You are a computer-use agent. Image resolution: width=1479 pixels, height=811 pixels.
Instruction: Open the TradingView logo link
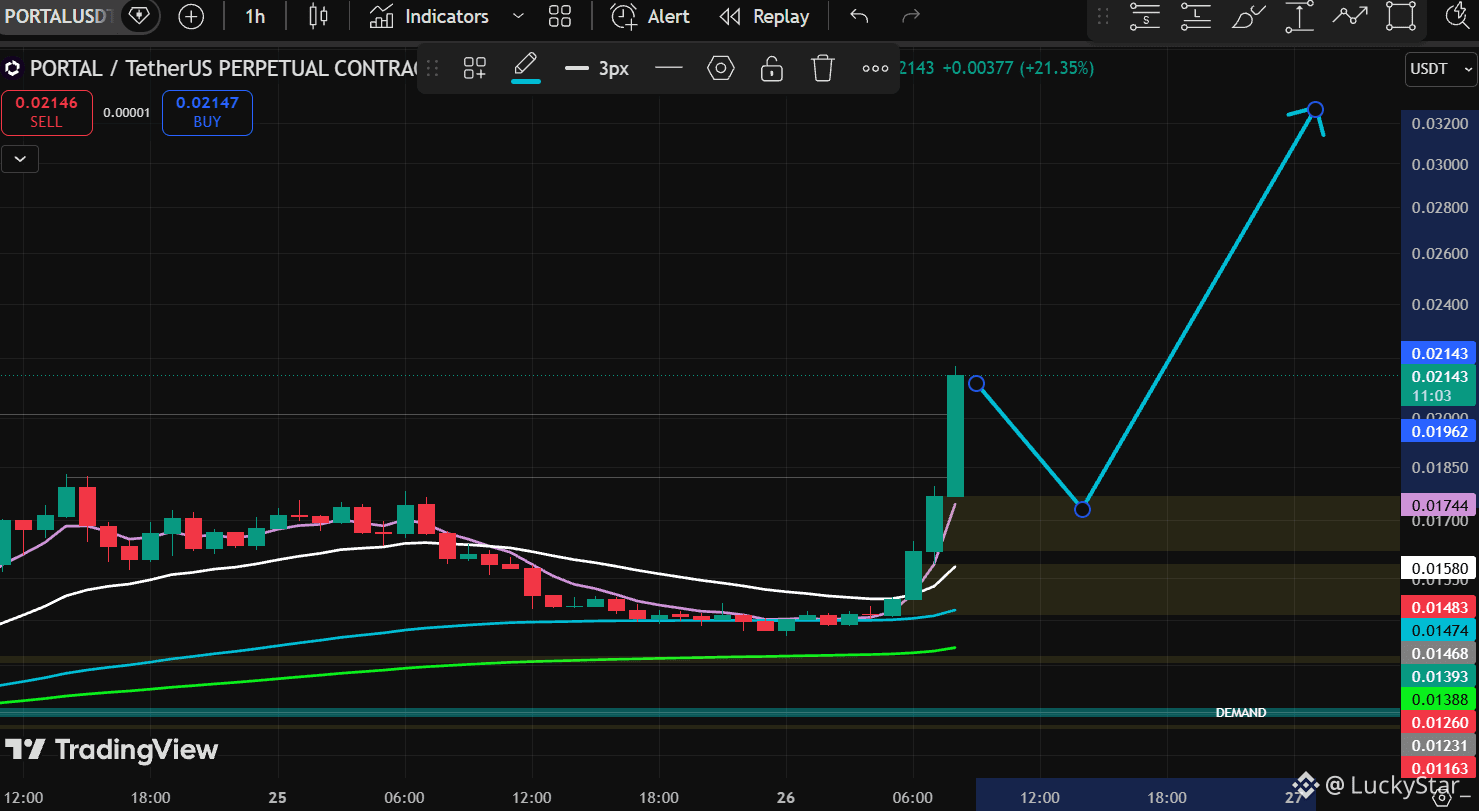click(111, 749)
